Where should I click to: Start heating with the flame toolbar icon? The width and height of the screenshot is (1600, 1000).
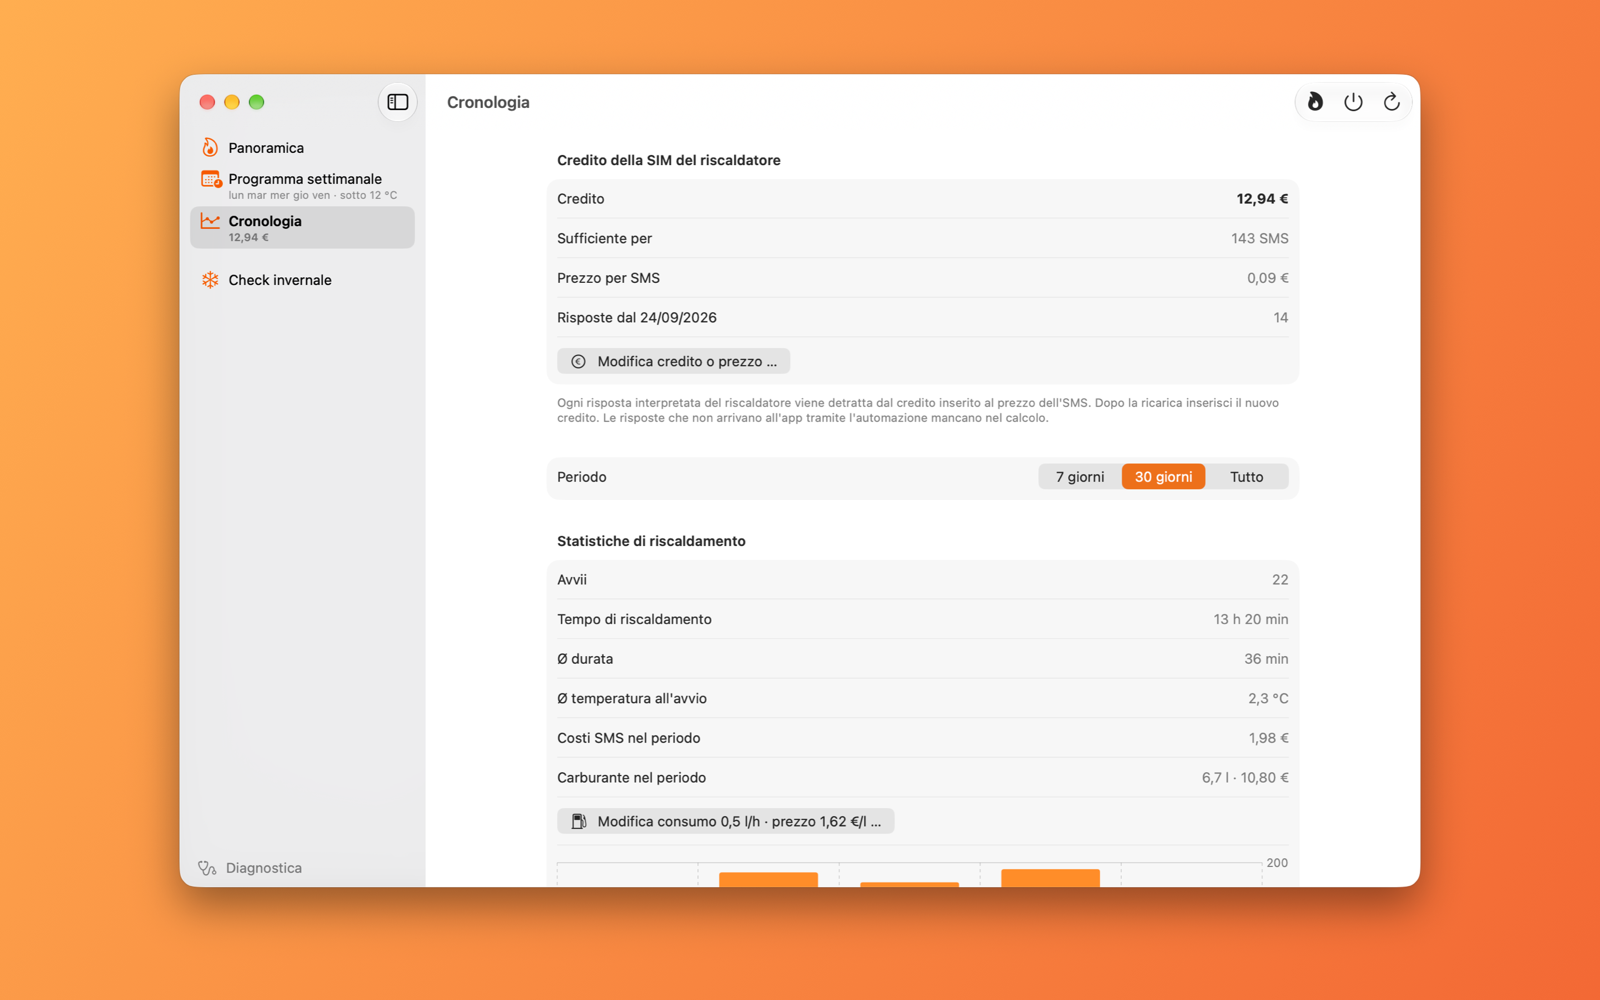(1315, 102)
